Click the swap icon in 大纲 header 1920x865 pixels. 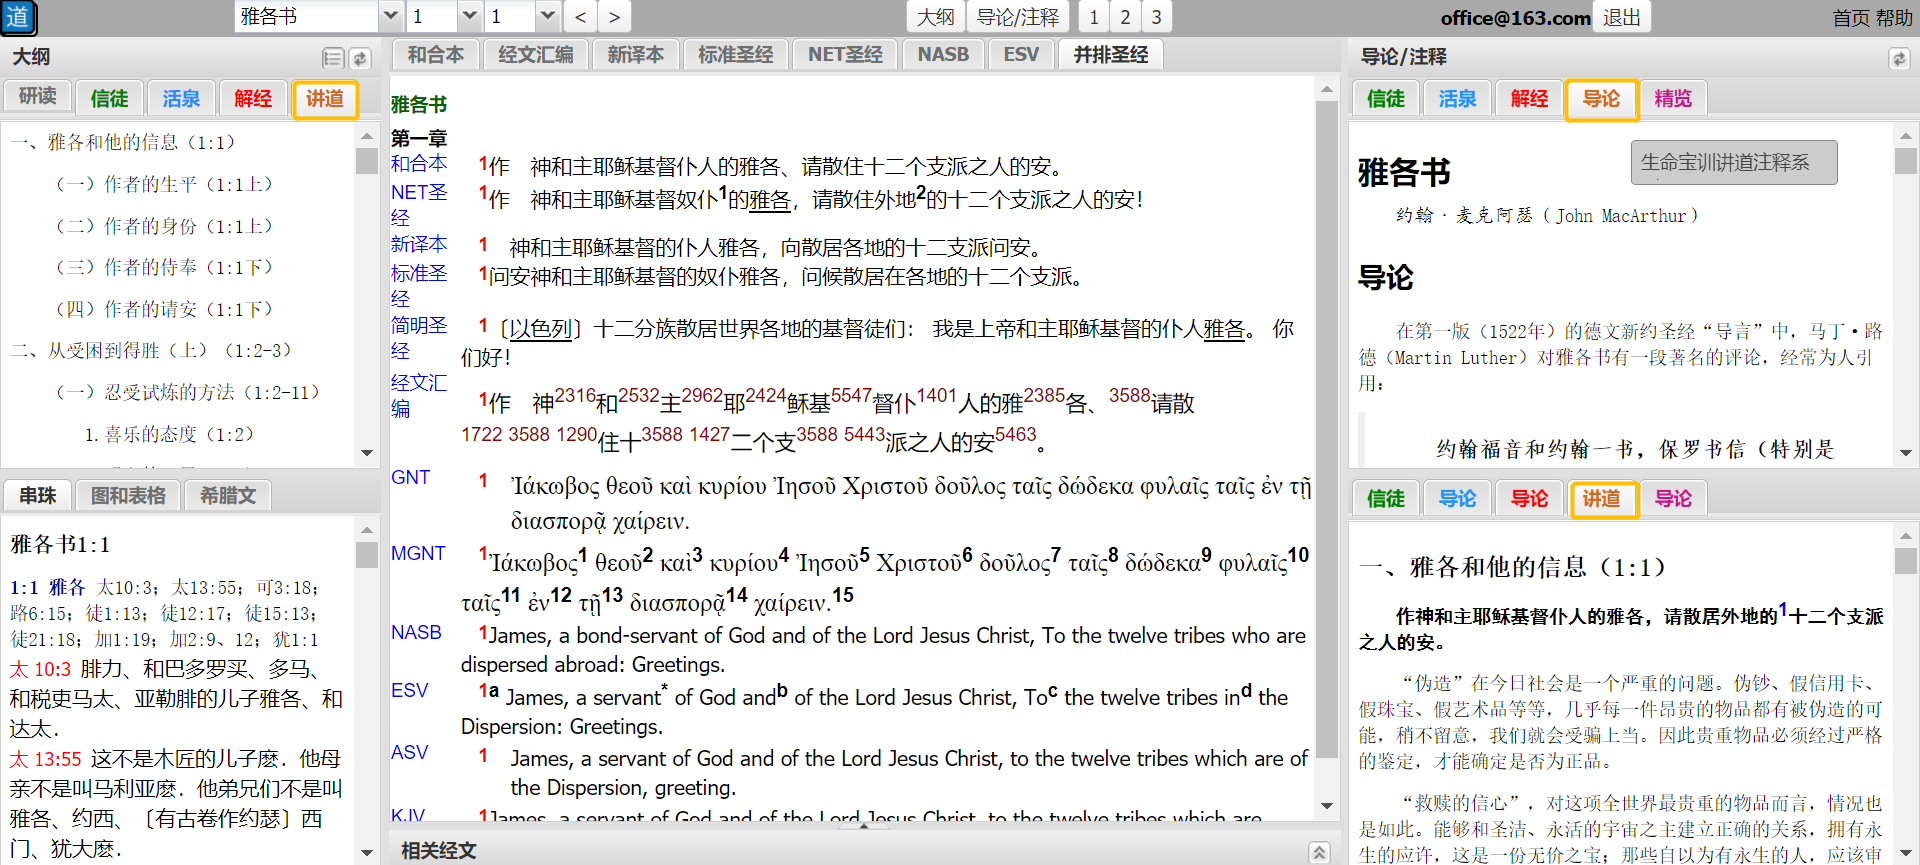click(x=360, y=59)
